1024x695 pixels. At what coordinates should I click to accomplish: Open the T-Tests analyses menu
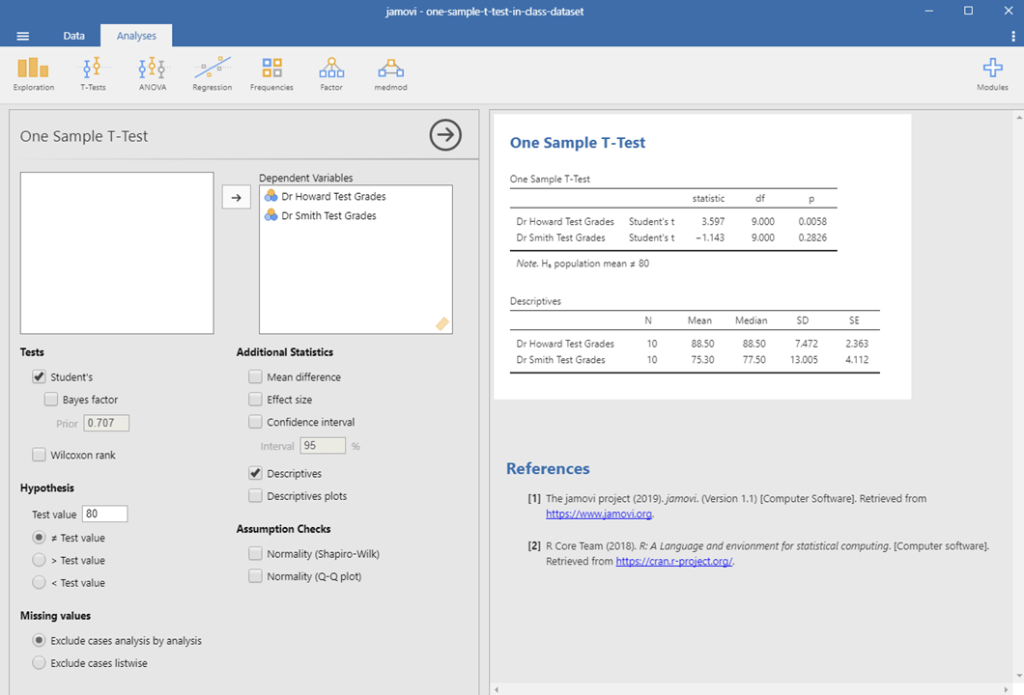tap(93, 73)
